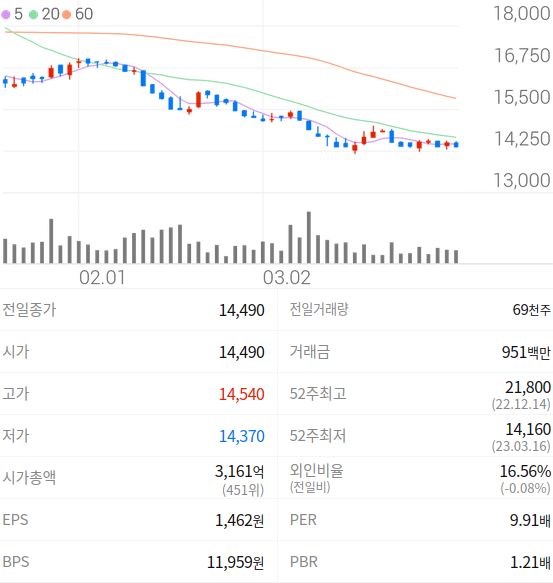Screen dimensions: 553x583
Task: Click the purple 5-day moving average dot
Action: tap(6, 15)
